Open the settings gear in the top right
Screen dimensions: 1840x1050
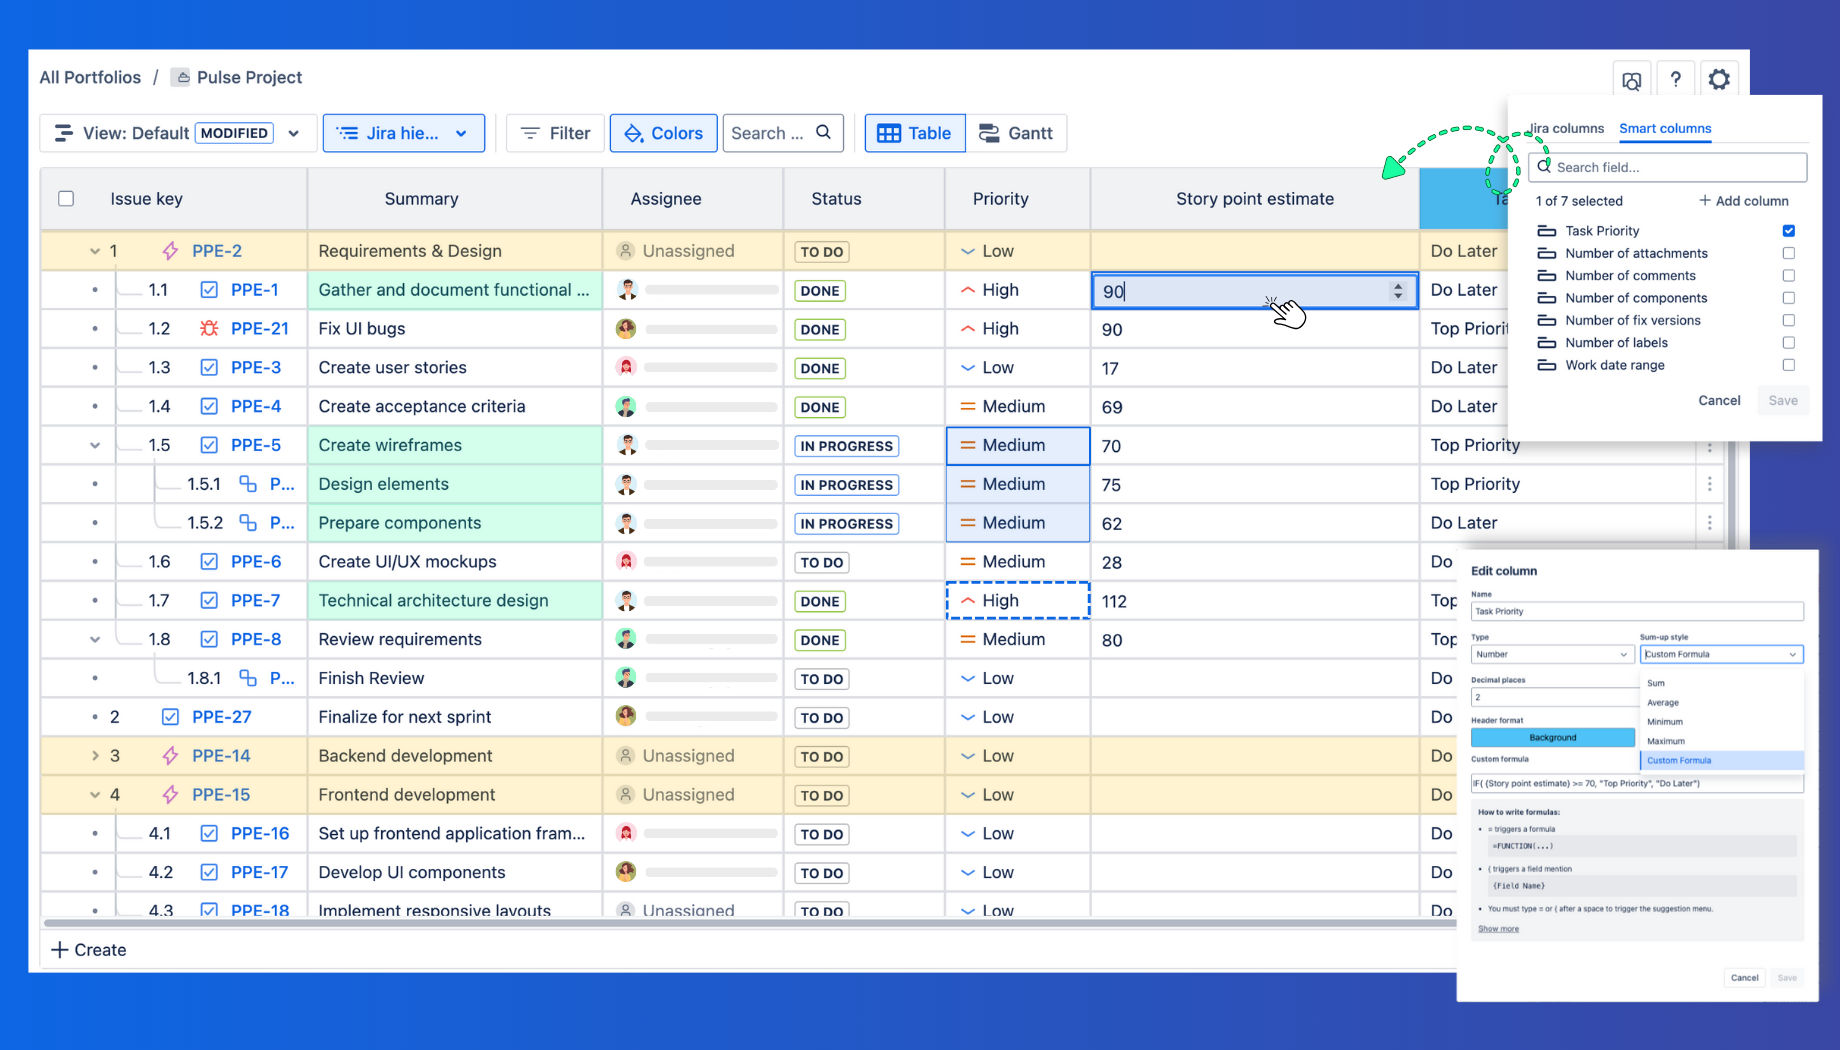click(1719, 79)
